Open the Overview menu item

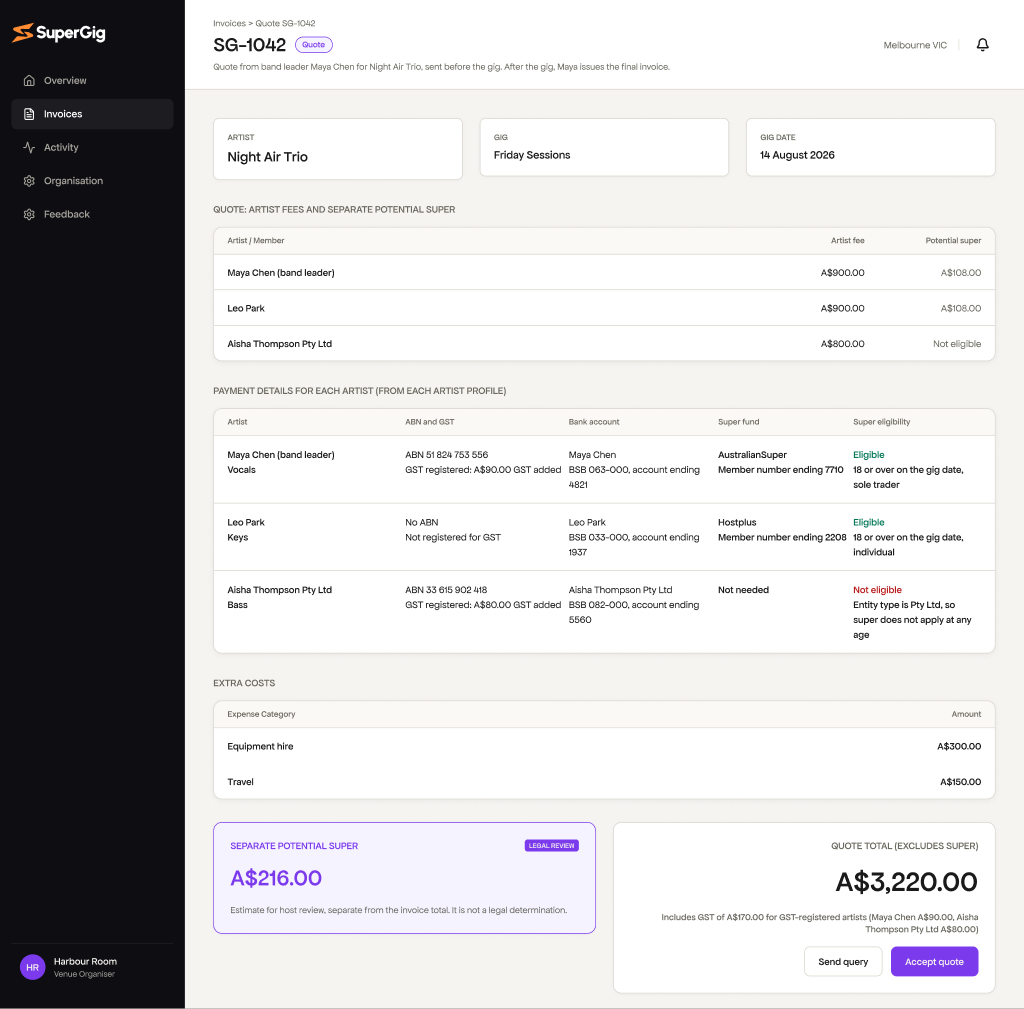[x=92, y=80]
